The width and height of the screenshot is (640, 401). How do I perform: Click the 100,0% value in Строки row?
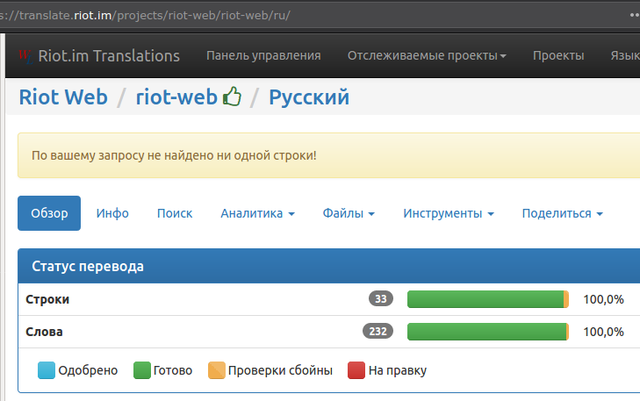pos(603,299)
